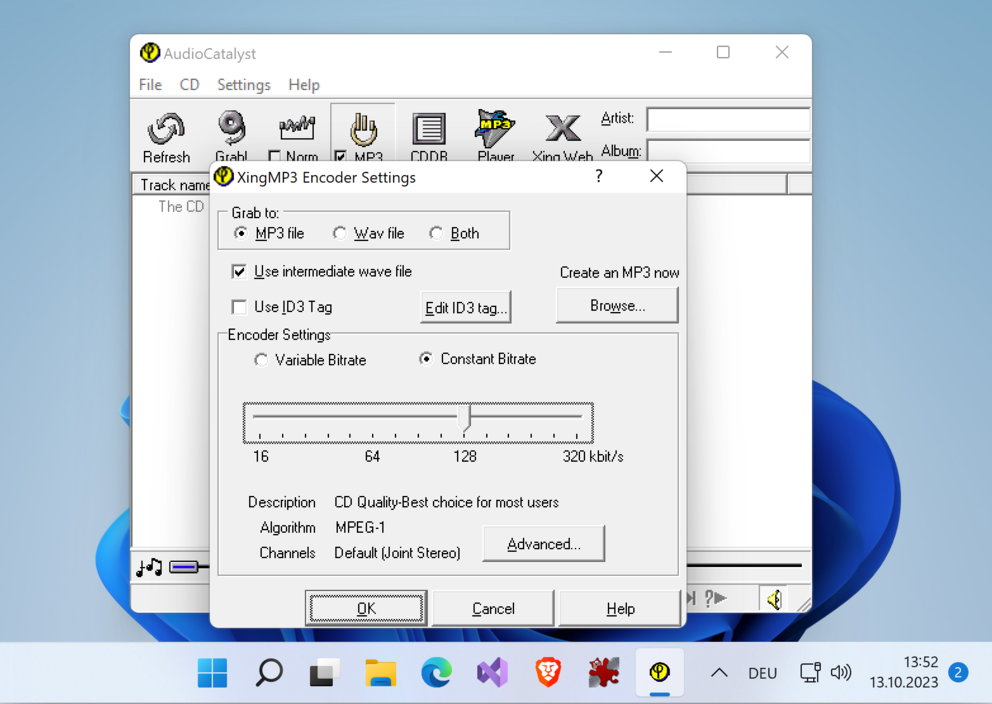The width and height of the screenshot is (992, 704).
Task: Open the notification badge
Action: point(958,672)
